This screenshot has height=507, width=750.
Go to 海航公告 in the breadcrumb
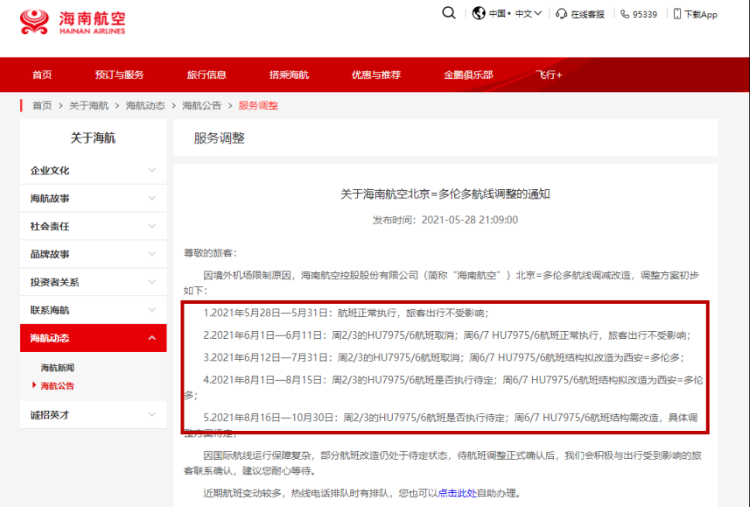coord(202,106)
